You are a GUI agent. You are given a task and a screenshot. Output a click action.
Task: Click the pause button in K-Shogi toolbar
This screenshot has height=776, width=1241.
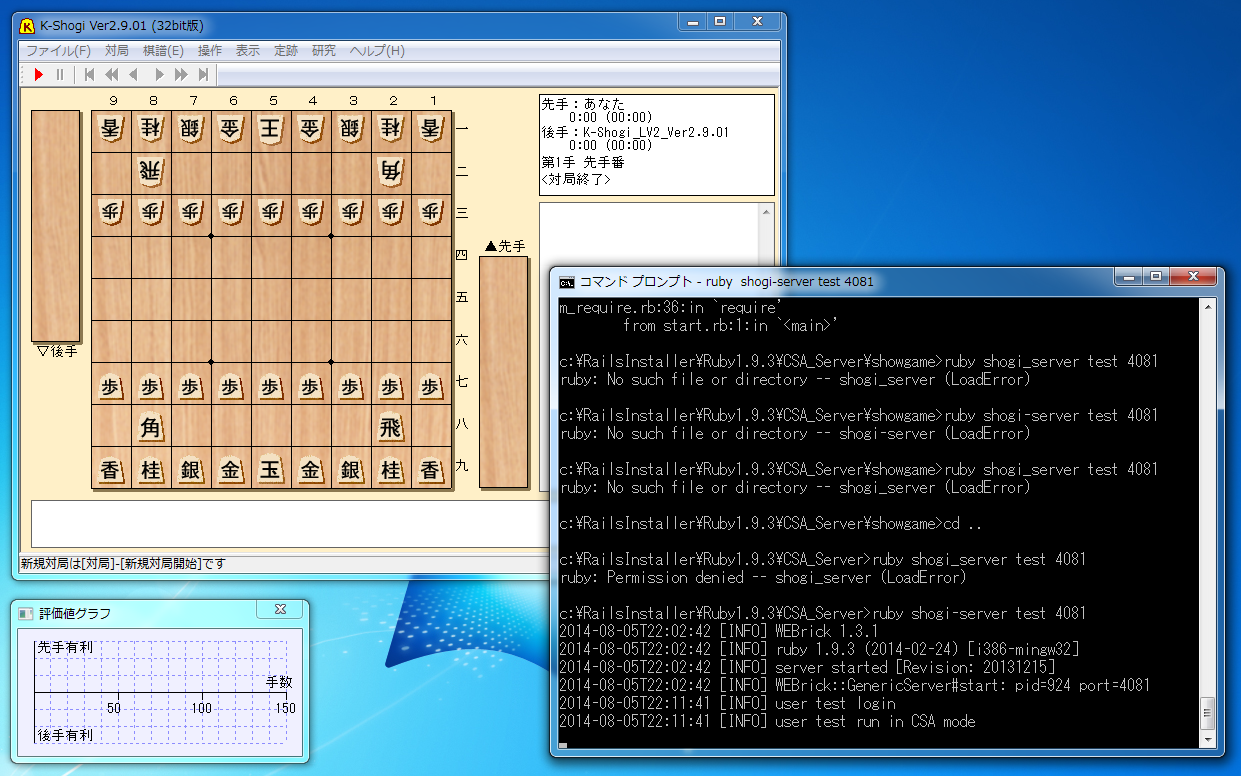pos(60,74)
